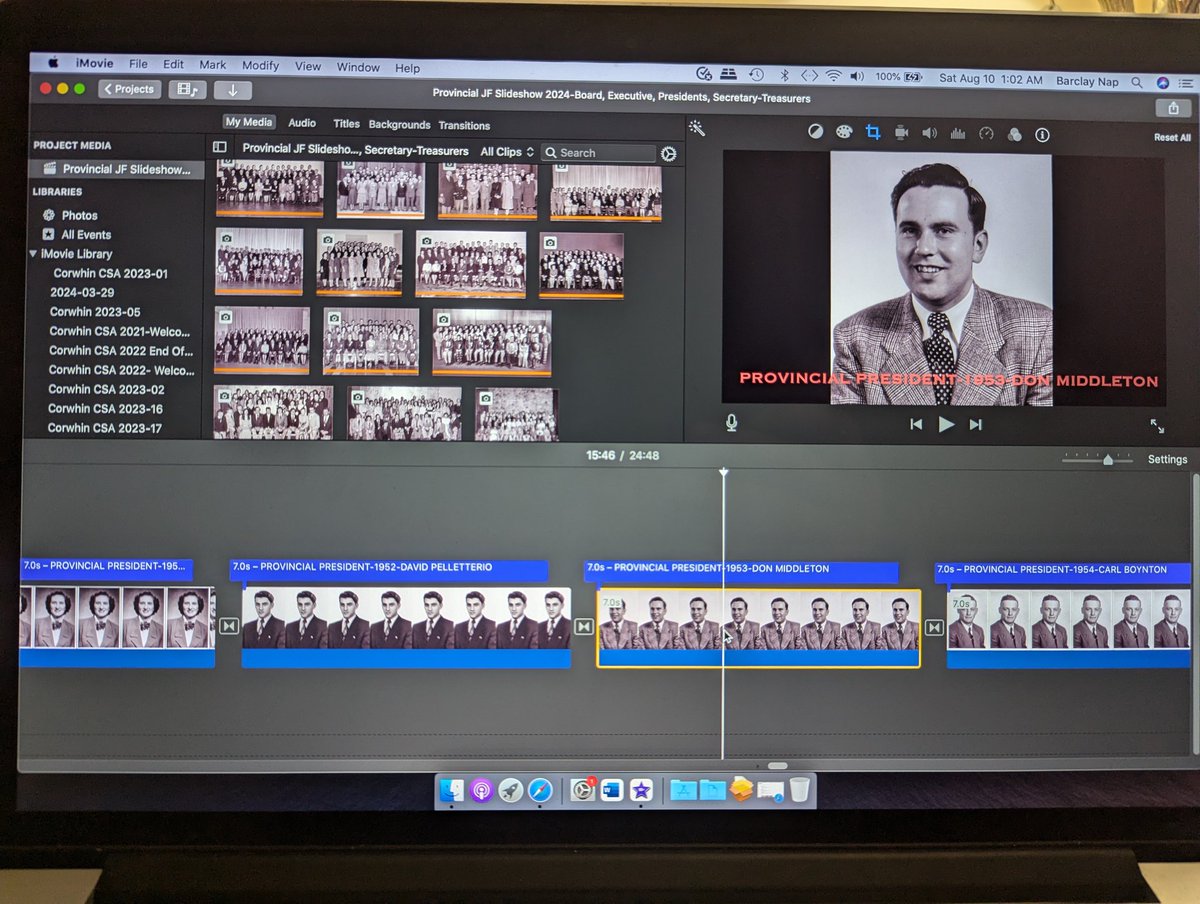Image resolution: width=1200 pixels, height=904 pixels.
Task: Open the browser settings gear icon
Action: click(669, 154)
